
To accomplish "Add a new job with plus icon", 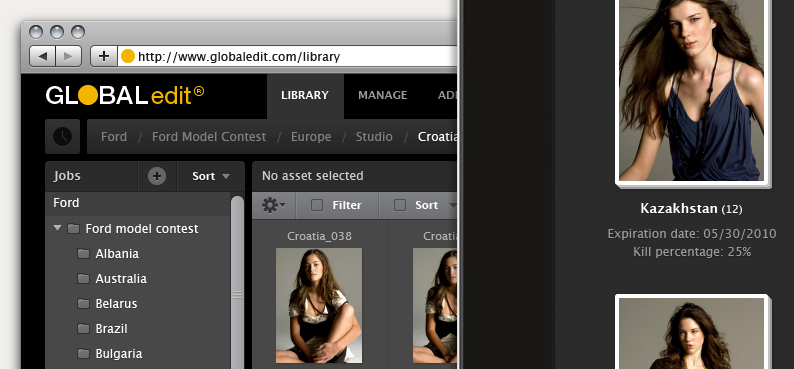I will [157, 176].
